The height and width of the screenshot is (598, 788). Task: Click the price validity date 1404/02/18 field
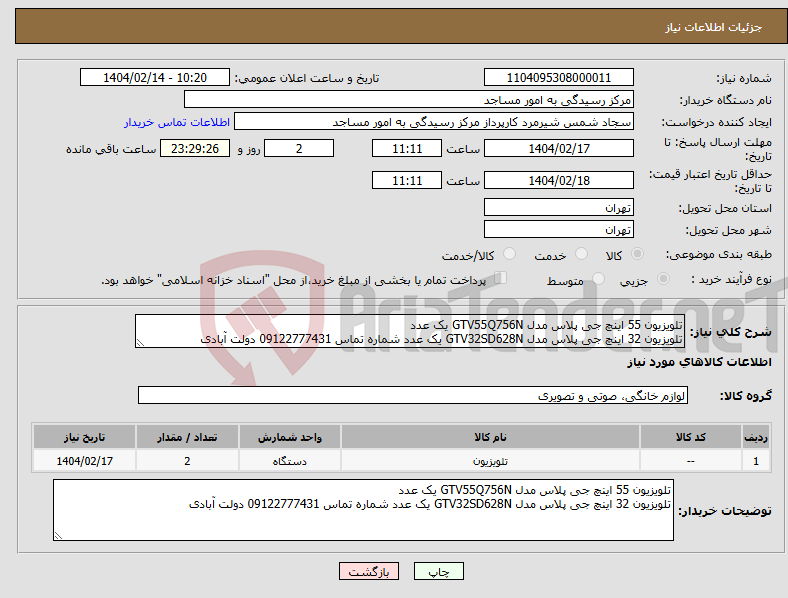(x=558, y=180)
